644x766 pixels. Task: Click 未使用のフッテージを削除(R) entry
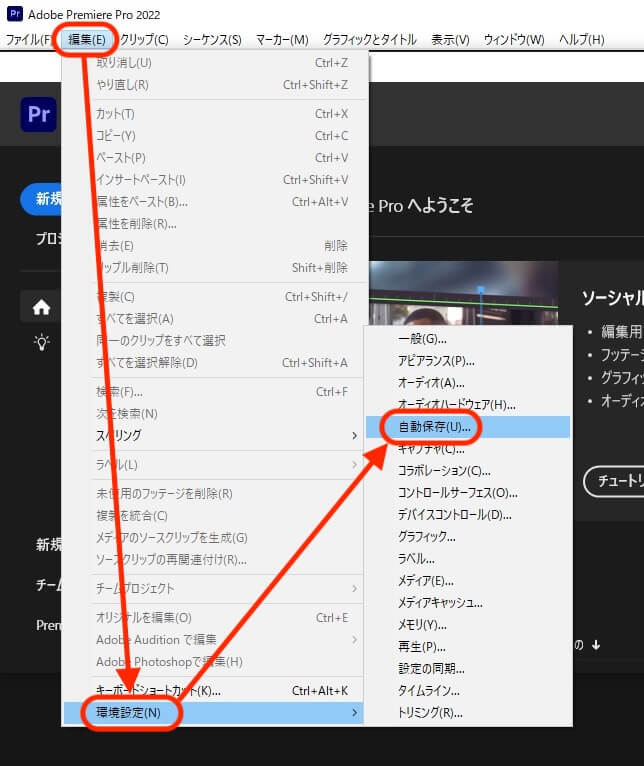214,493
